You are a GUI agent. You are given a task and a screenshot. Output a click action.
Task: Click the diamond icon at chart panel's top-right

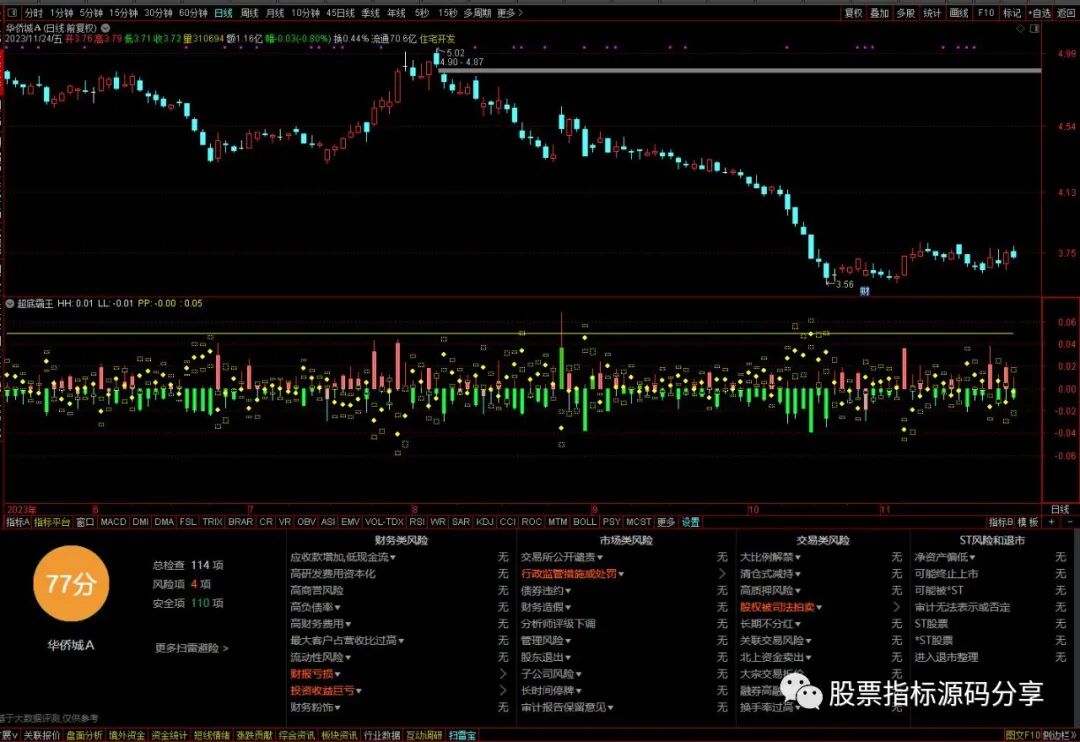(x=1020, y=29)
